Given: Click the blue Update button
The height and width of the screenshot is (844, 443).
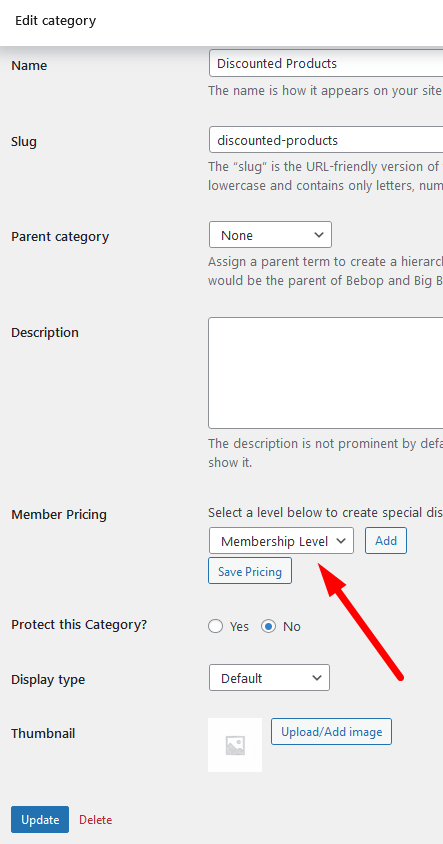Looking at the screenshot, I should coord(40,820).
